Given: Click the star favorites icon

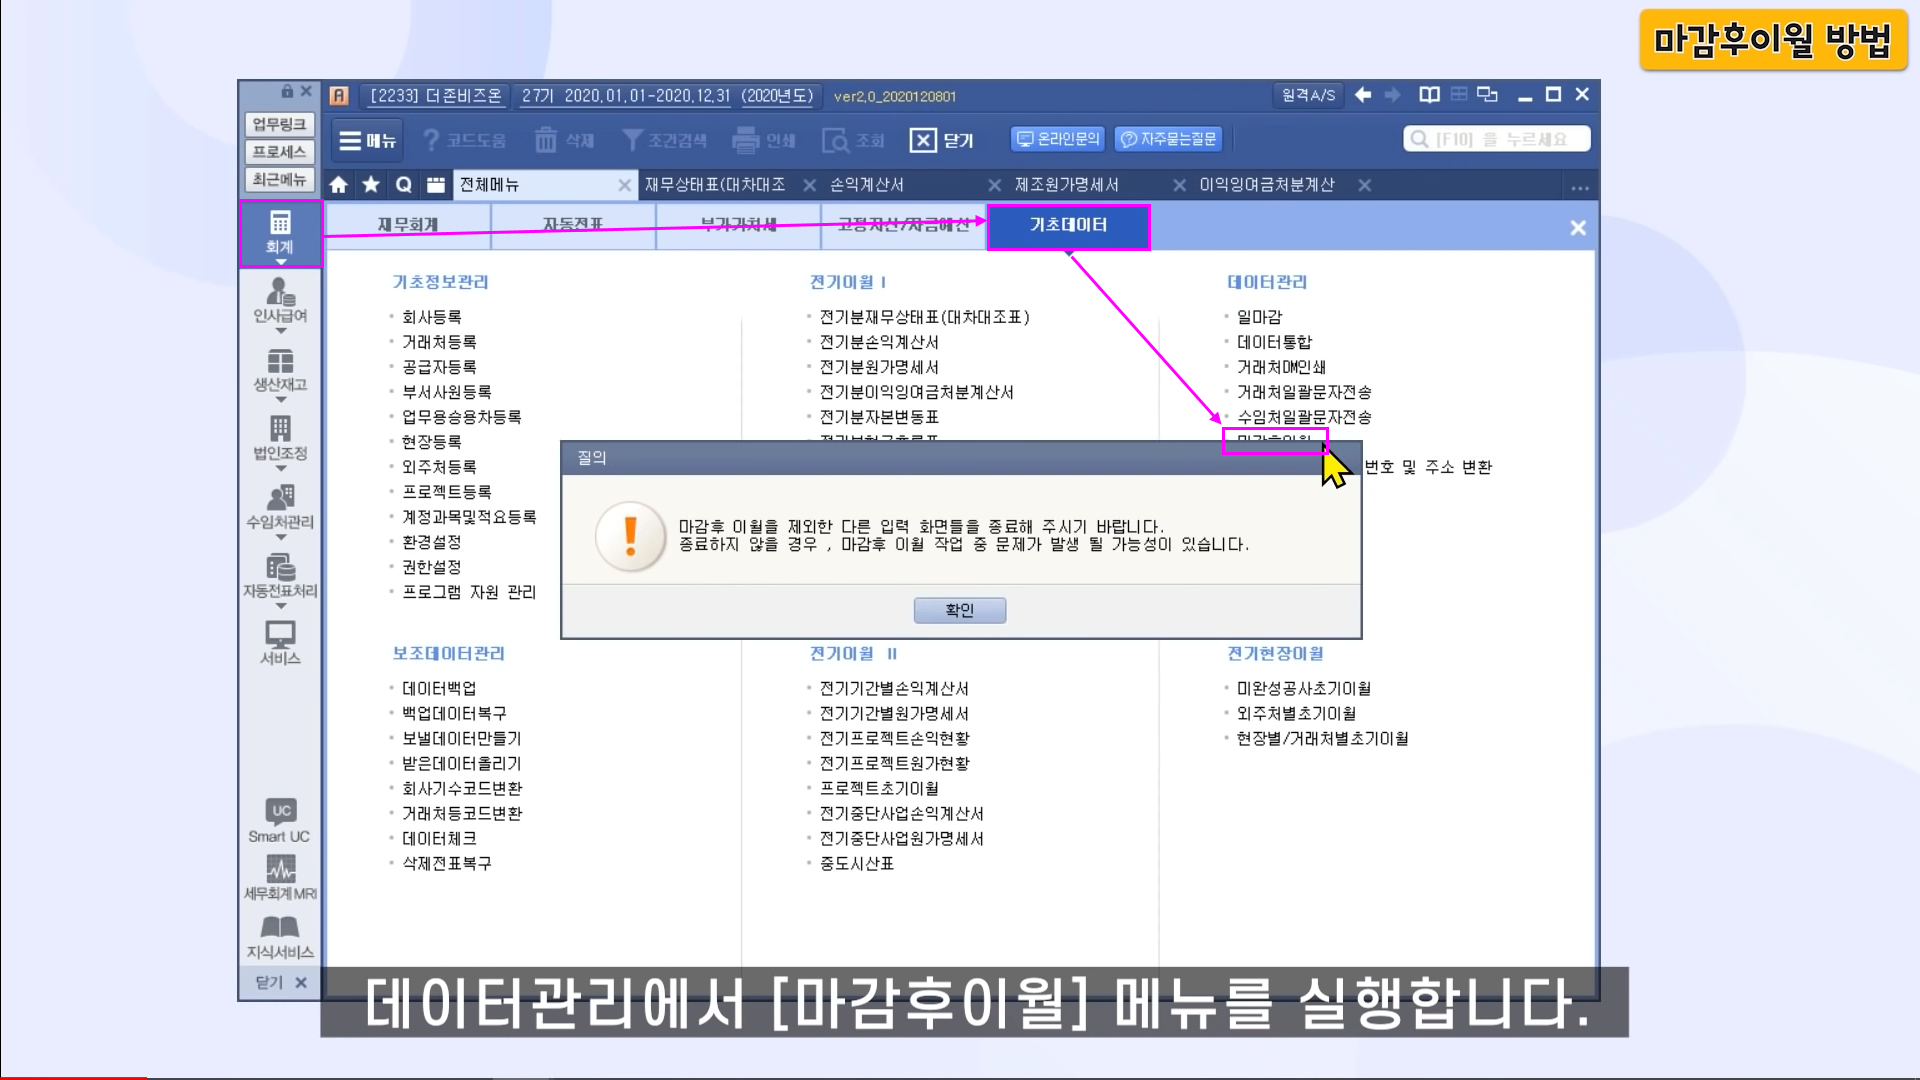Looking at the screenshot, I should click(x=371, y=185).
